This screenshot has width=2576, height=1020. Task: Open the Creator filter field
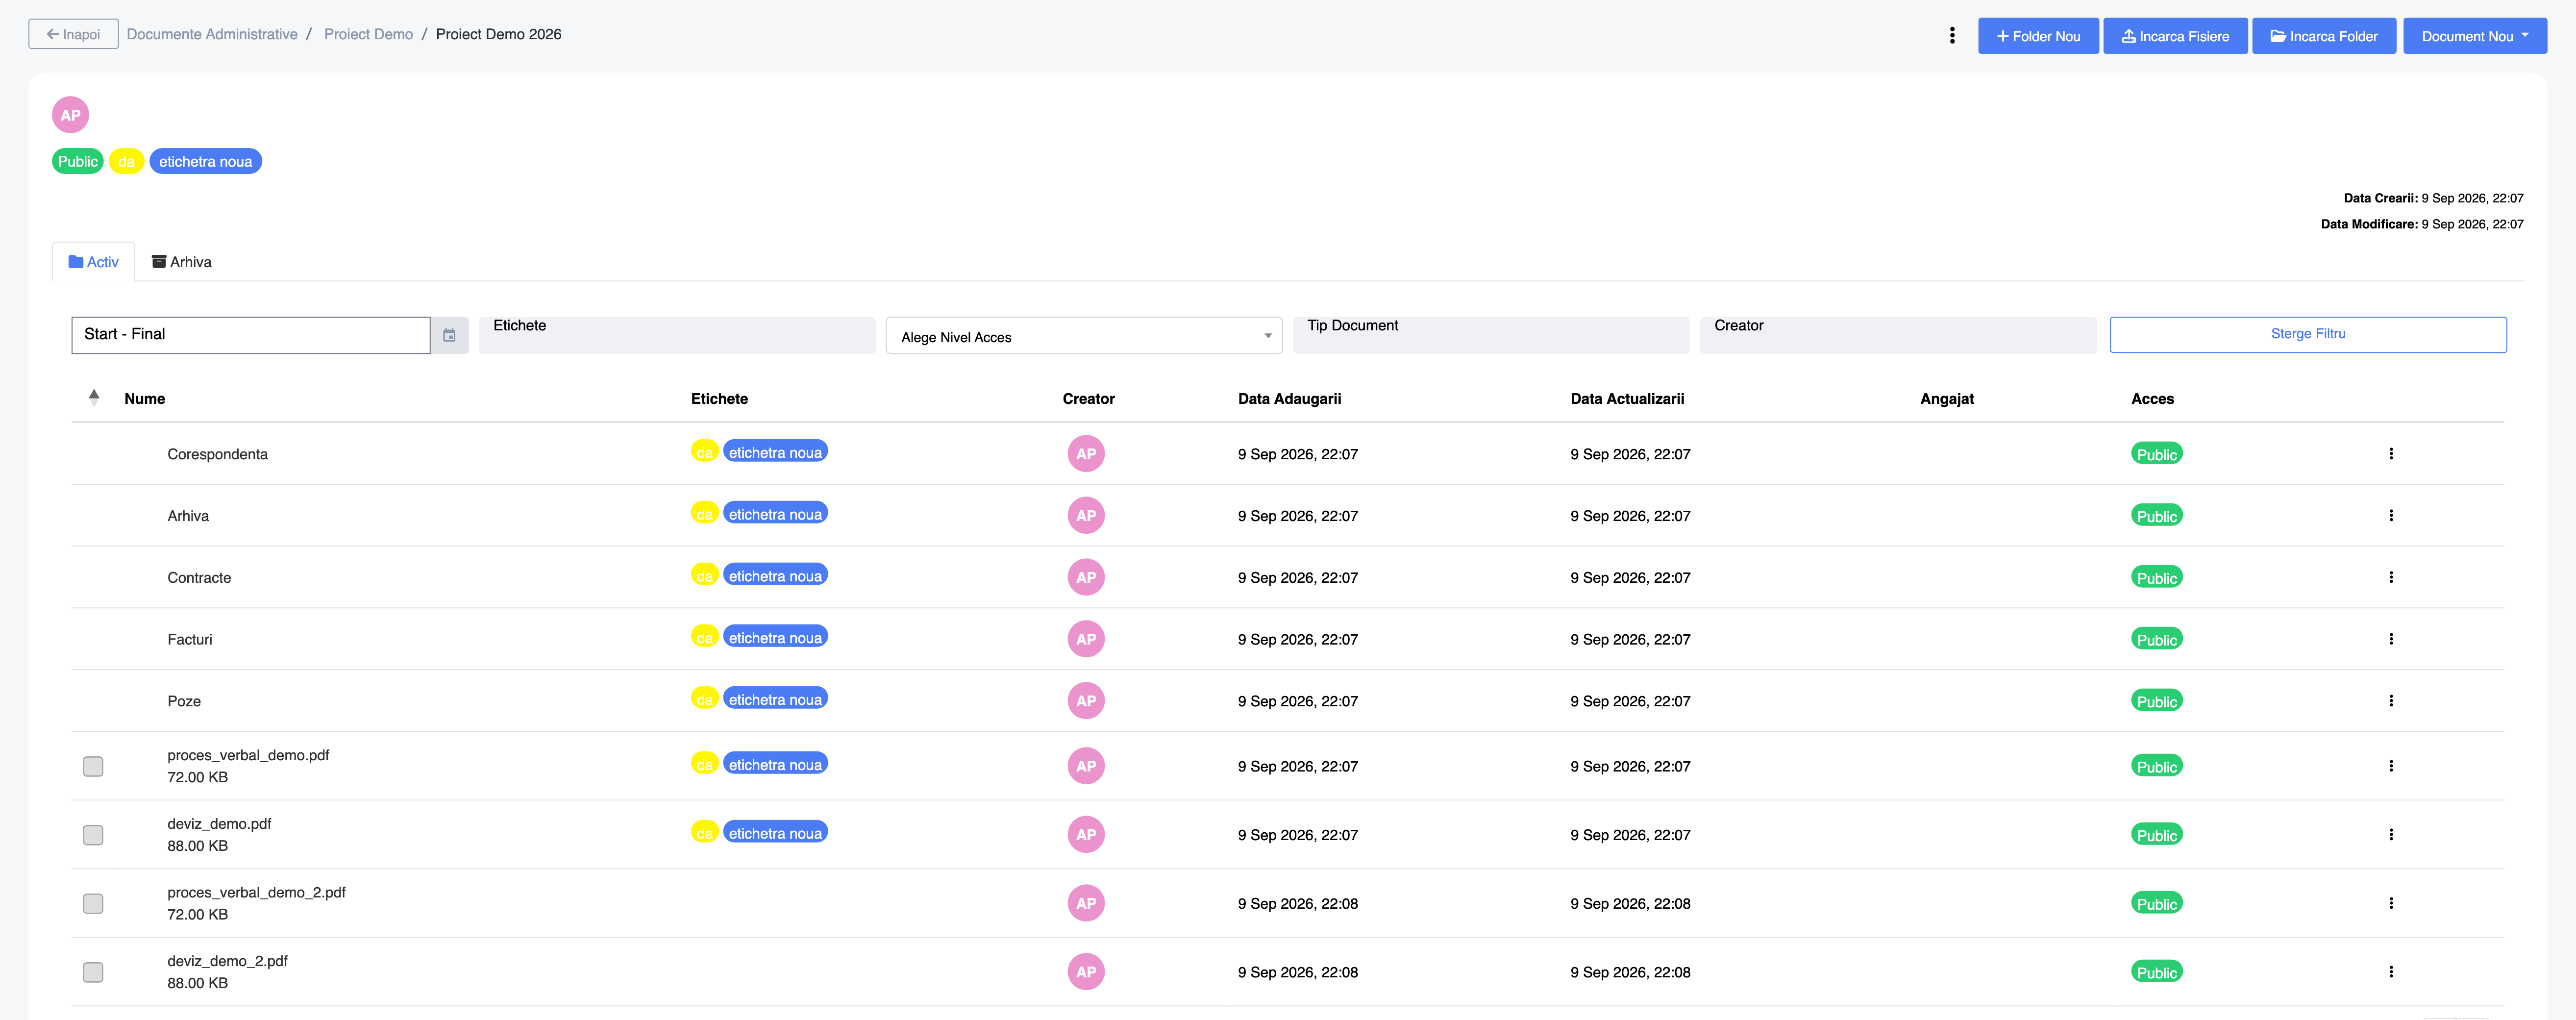pyautogui.click(x=1897, y=335)
